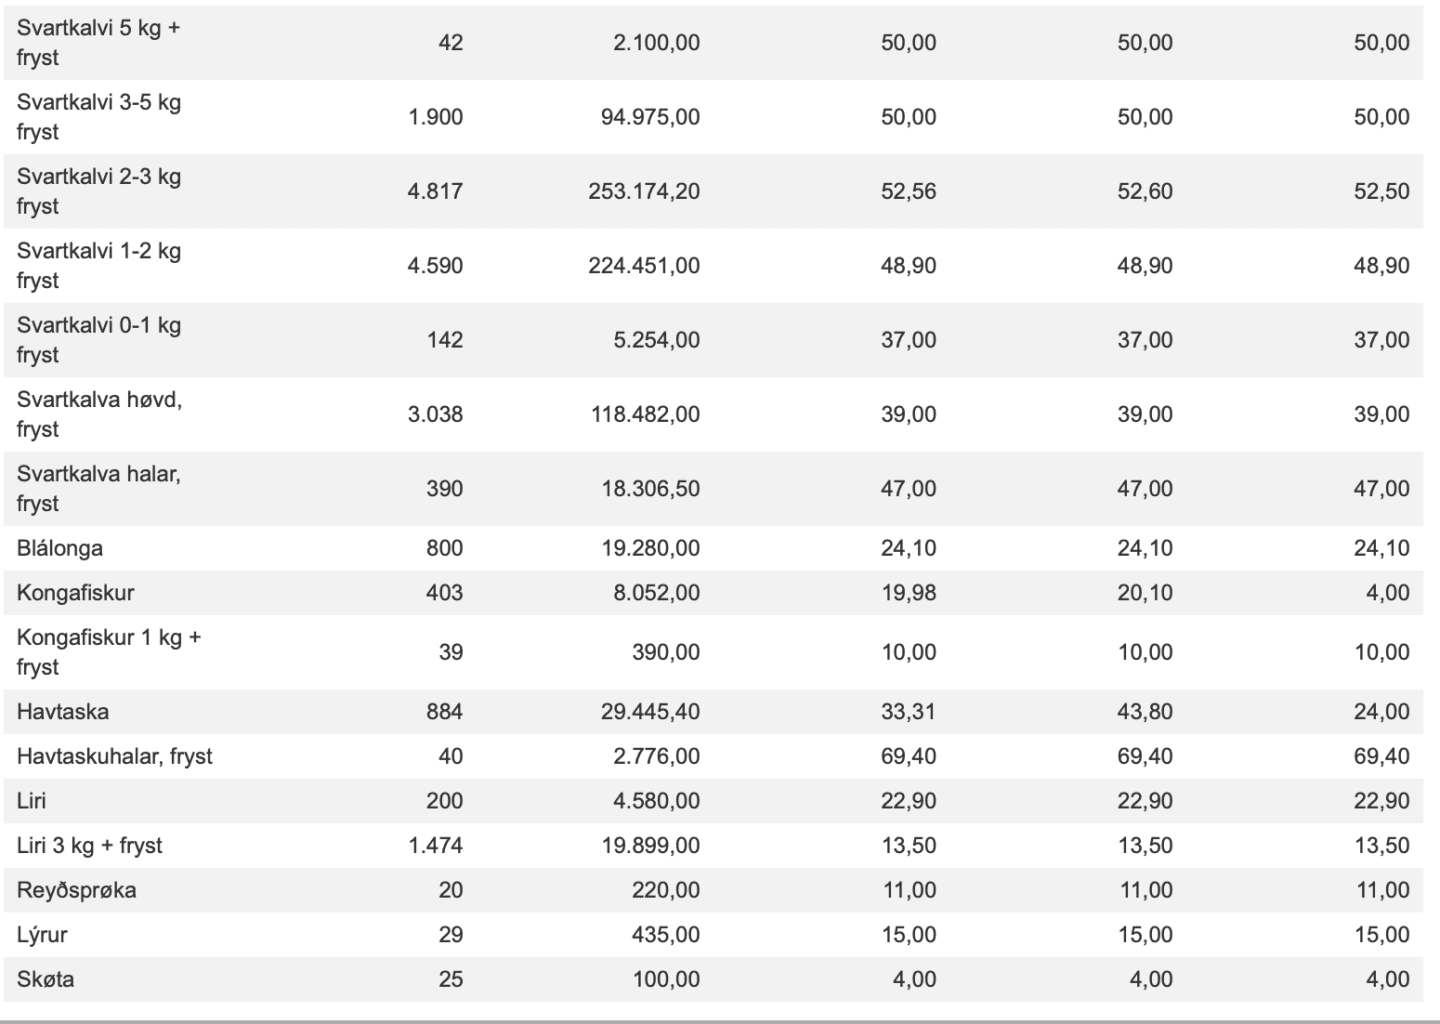Select the 19,98 average price for Kongafiskur
This screenshot has width=1440, height=1024.
click(908, 593)
